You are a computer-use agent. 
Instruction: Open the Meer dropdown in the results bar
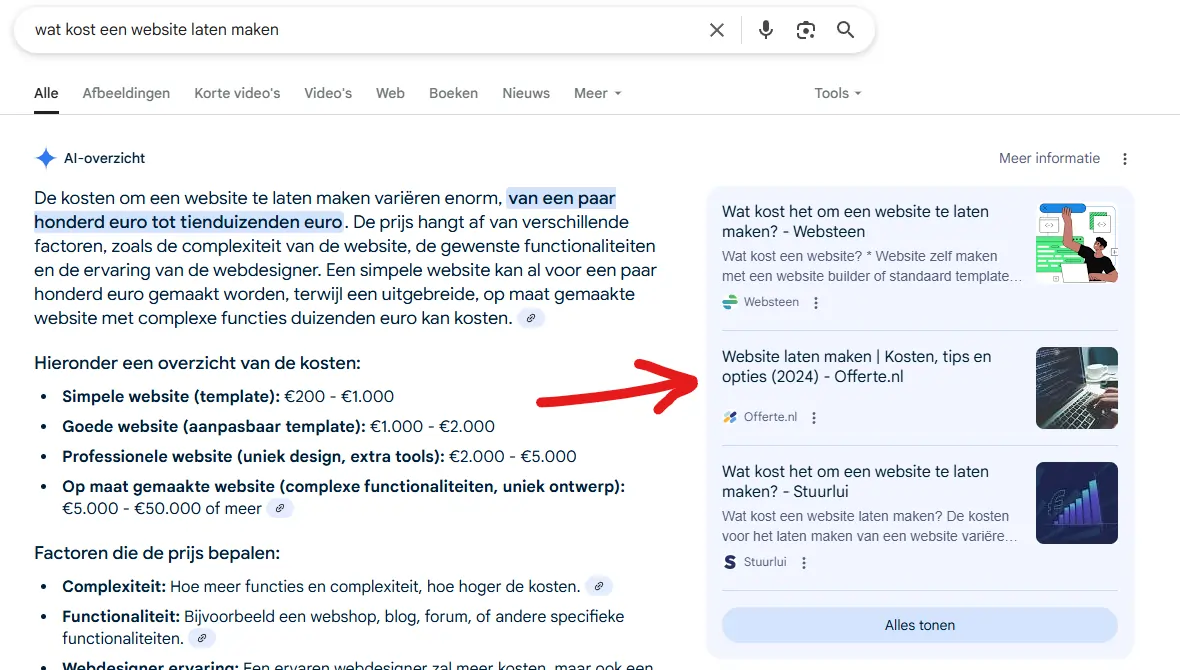tap(597, 93)
